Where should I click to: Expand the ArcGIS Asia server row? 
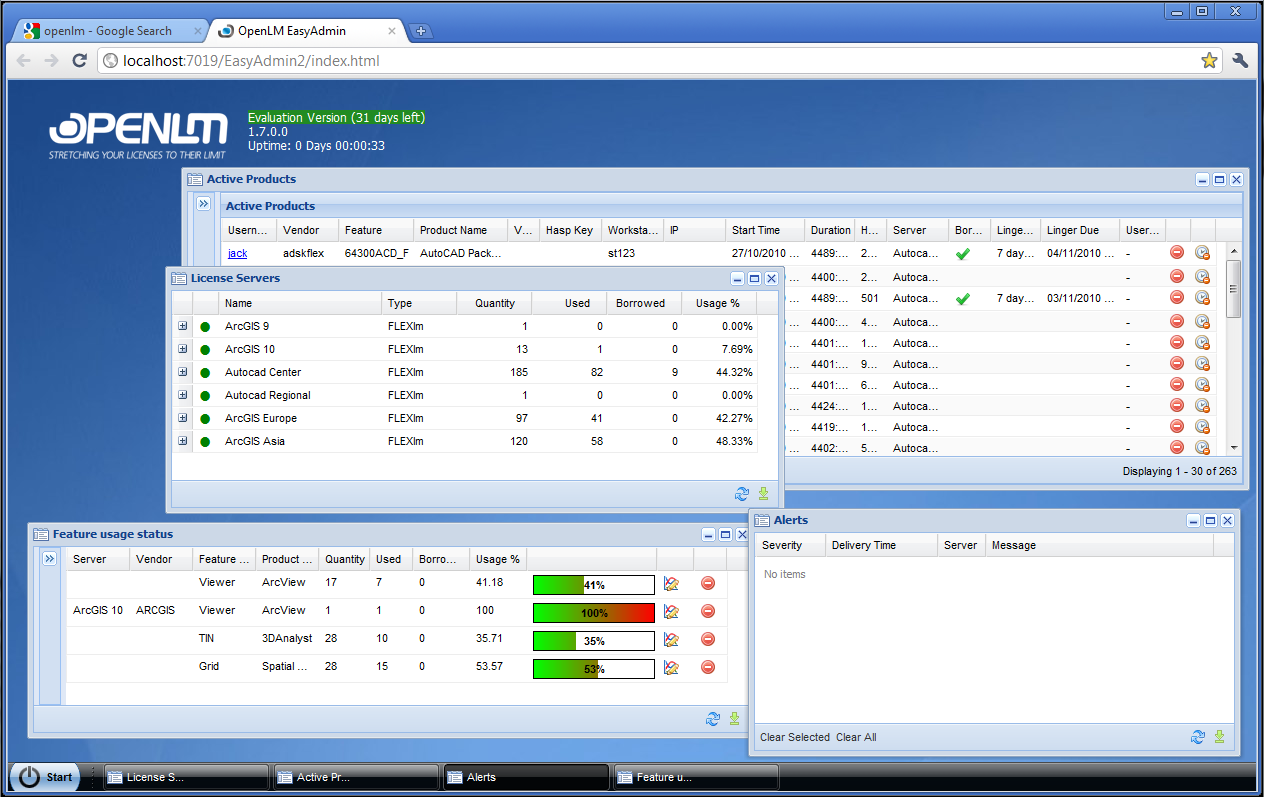click(x=182, y=441)
